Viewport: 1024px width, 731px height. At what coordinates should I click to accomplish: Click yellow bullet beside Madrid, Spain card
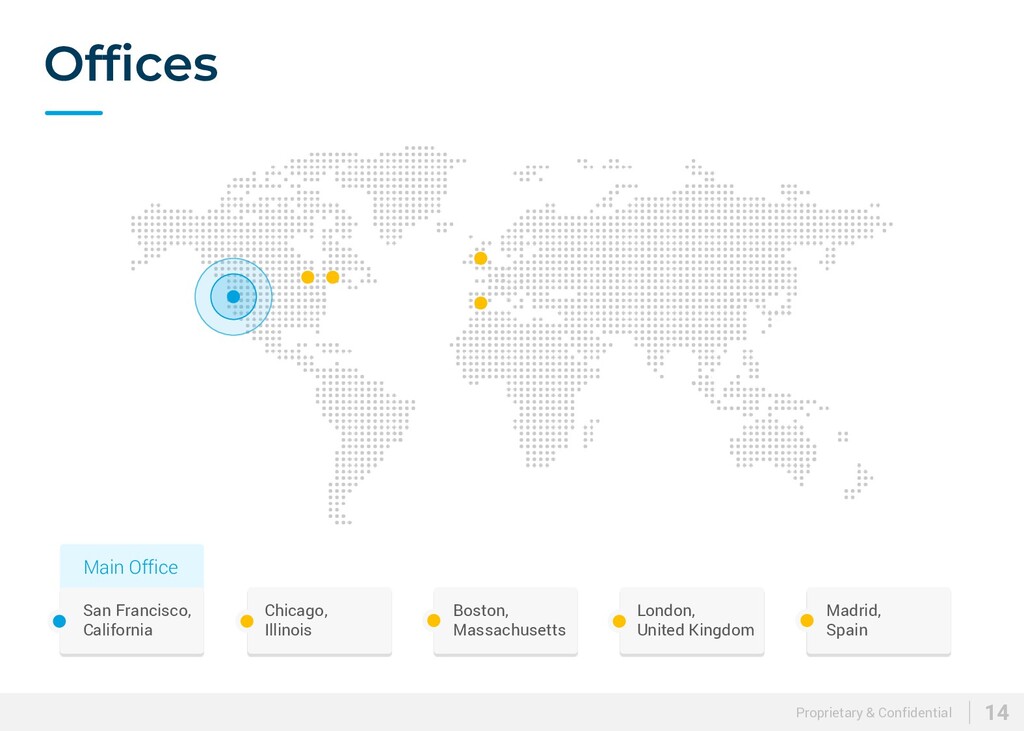click(807, 621)
